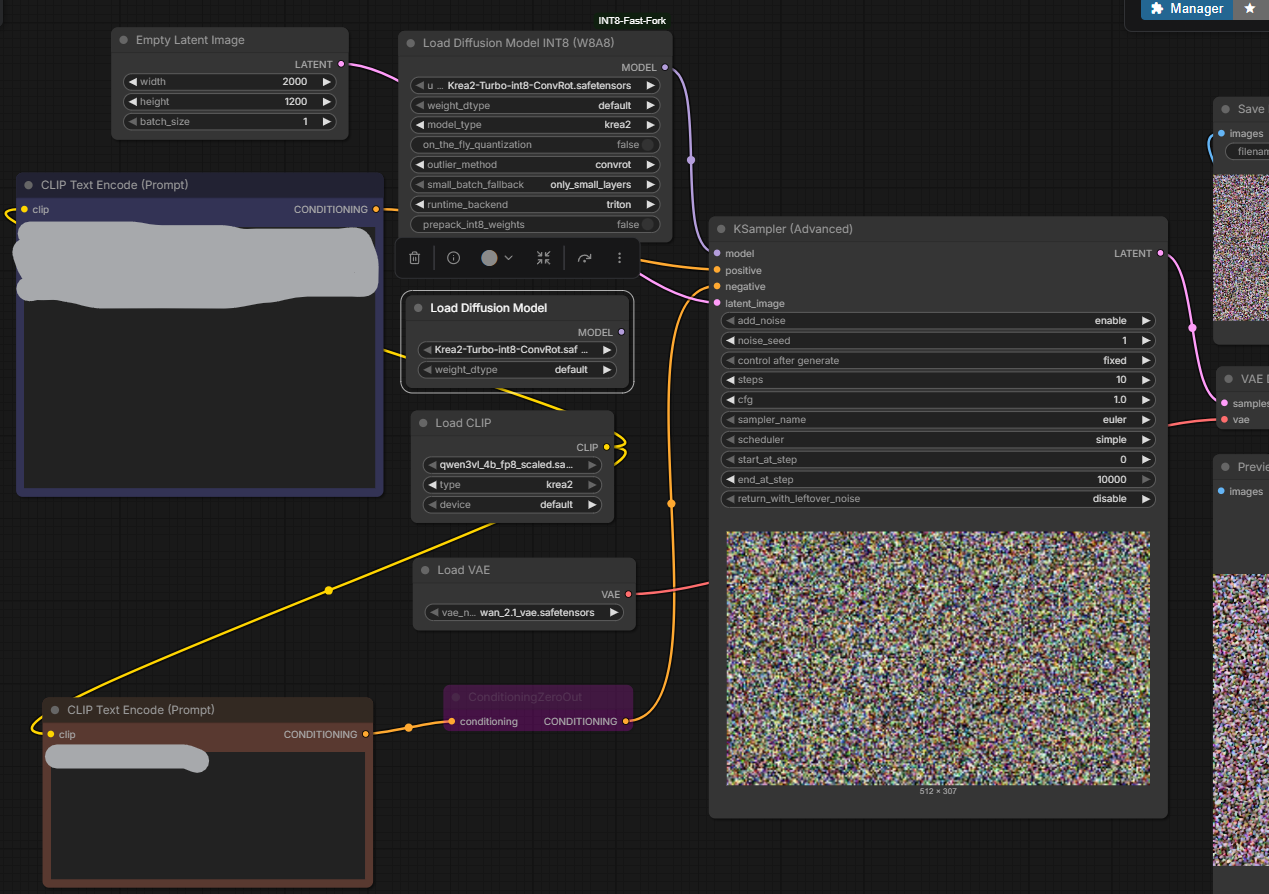1269x894 pixels.
Task: Click the cfg 1.0 value field
Action: (938, 400)
